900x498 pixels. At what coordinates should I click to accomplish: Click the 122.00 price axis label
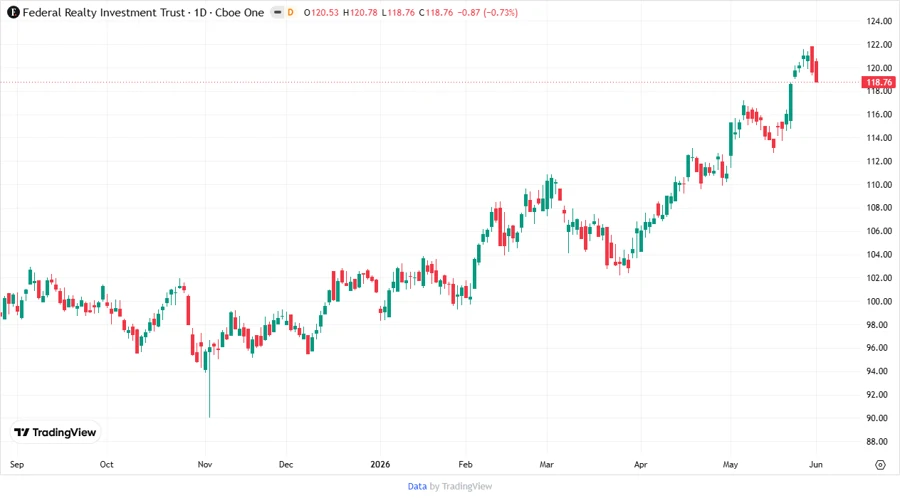coord(879,45)
